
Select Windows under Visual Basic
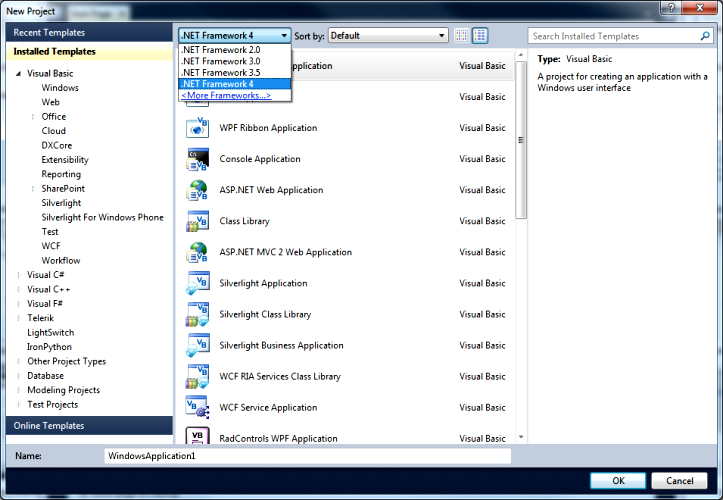[60, 88]
